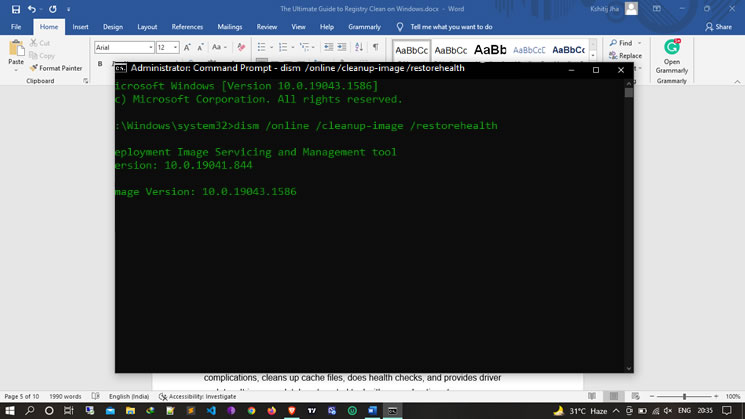This screenshot has height=419, width=745.
Task: Click the Tell me what you want to do box
Action: (x=451, y=27)
